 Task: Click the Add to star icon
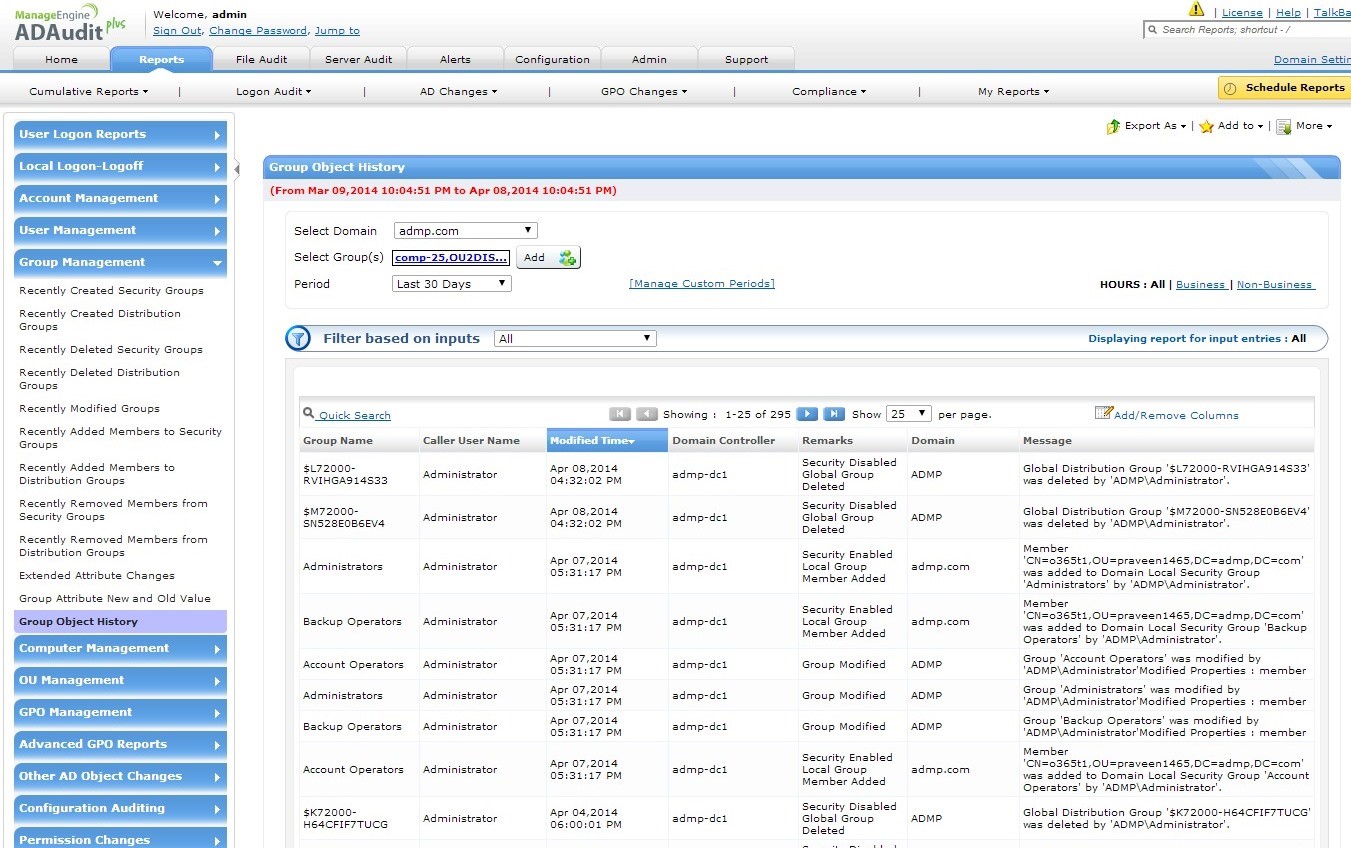coord(1207,127)
